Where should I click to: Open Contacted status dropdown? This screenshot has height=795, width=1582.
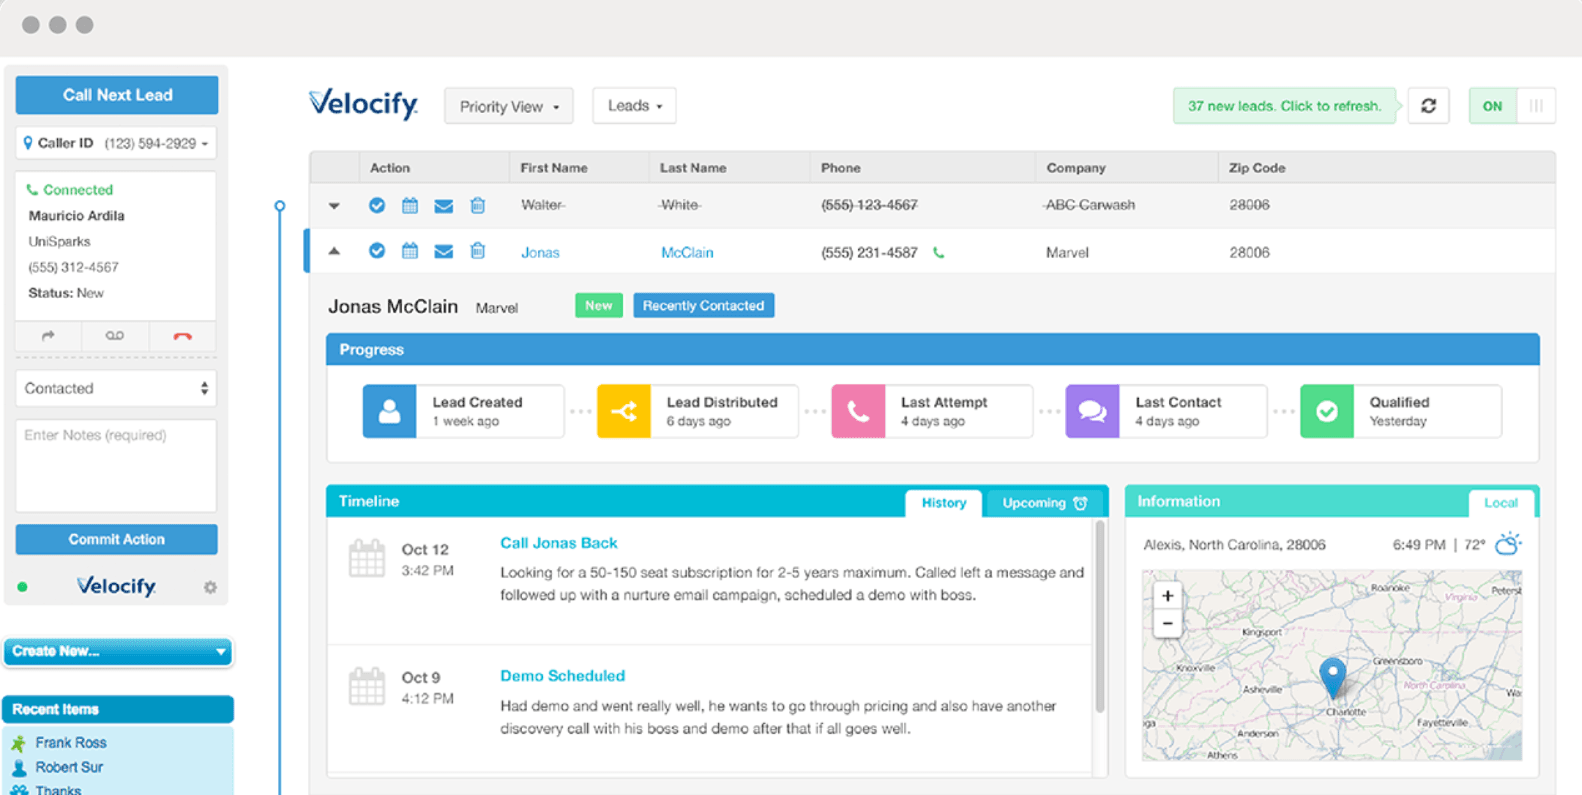tap(116, 388)
